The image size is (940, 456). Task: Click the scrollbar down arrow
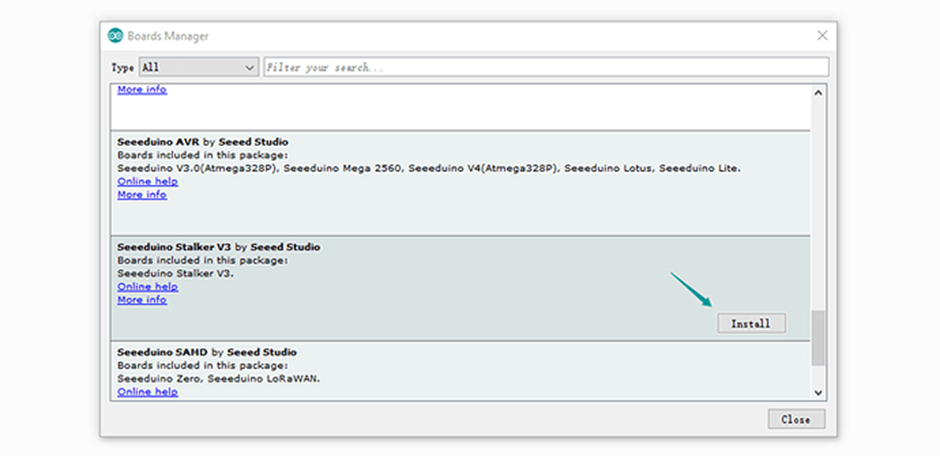pyautogui.click(x=818, y=392)
